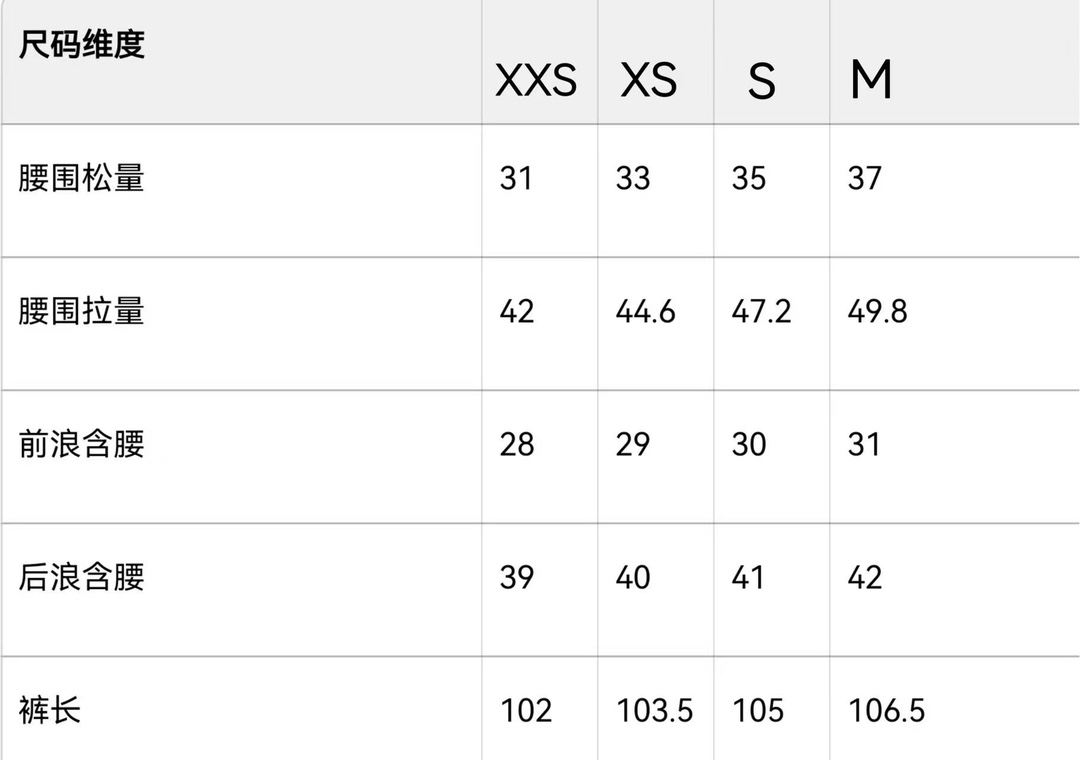Select the 103.5 裤长 value for XS
Screen dimensions: 1080x760
tap(654, 711)
